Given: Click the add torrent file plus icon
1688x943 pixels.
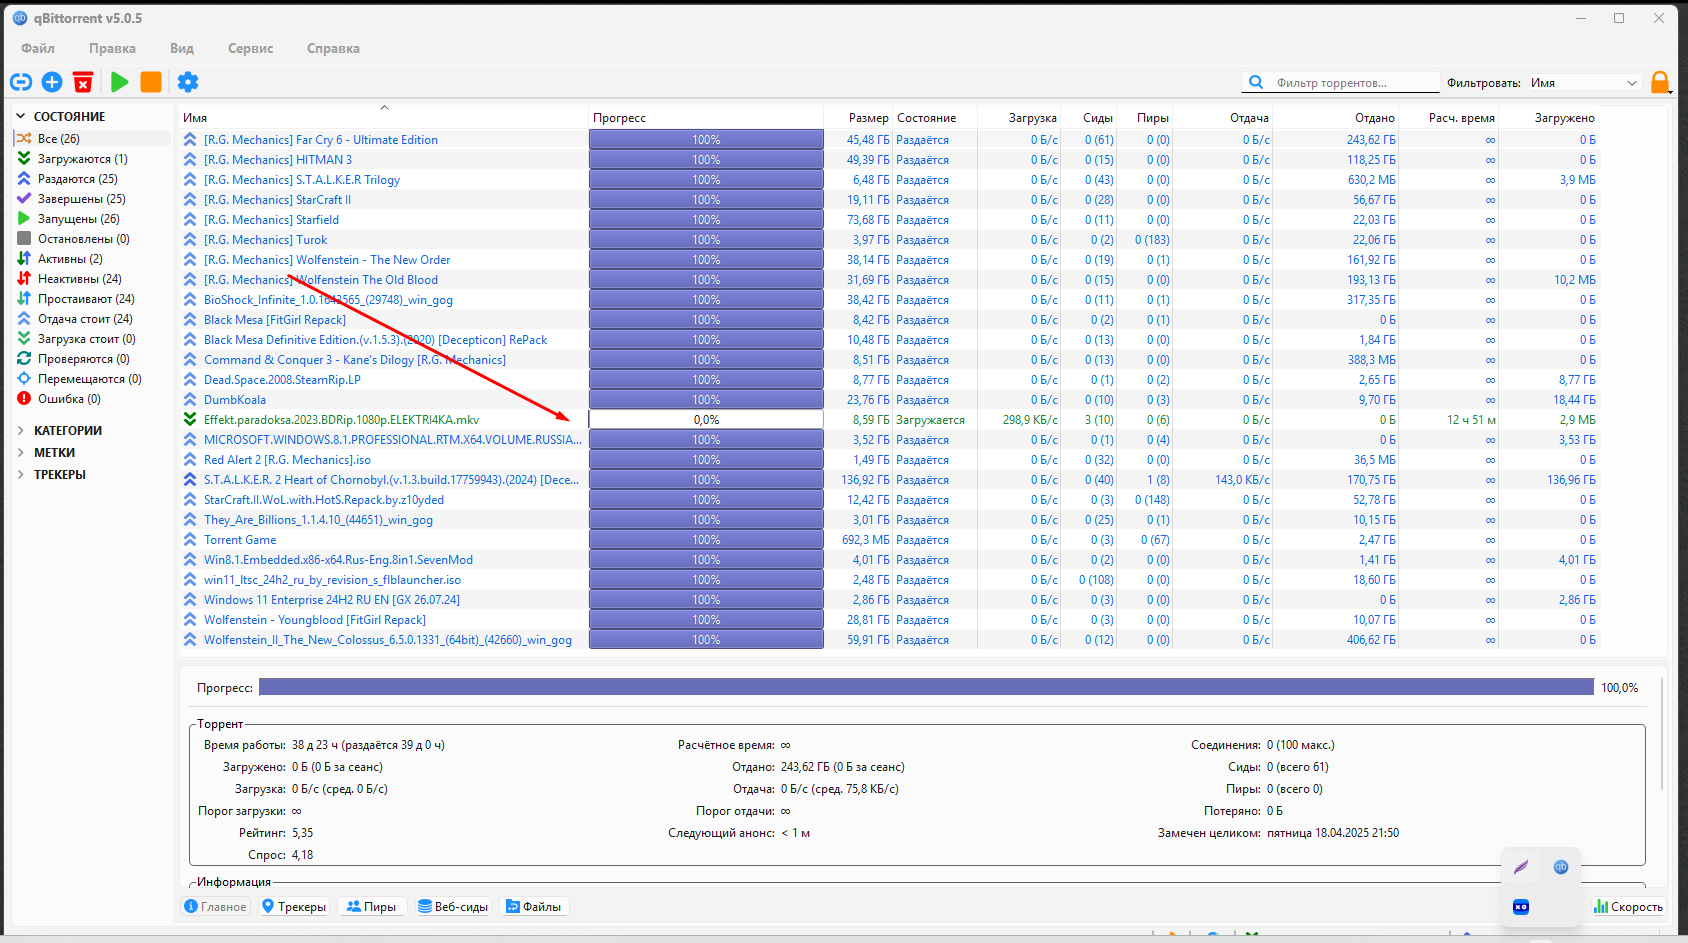Looking at the screenshot, I should pos(52,82).
